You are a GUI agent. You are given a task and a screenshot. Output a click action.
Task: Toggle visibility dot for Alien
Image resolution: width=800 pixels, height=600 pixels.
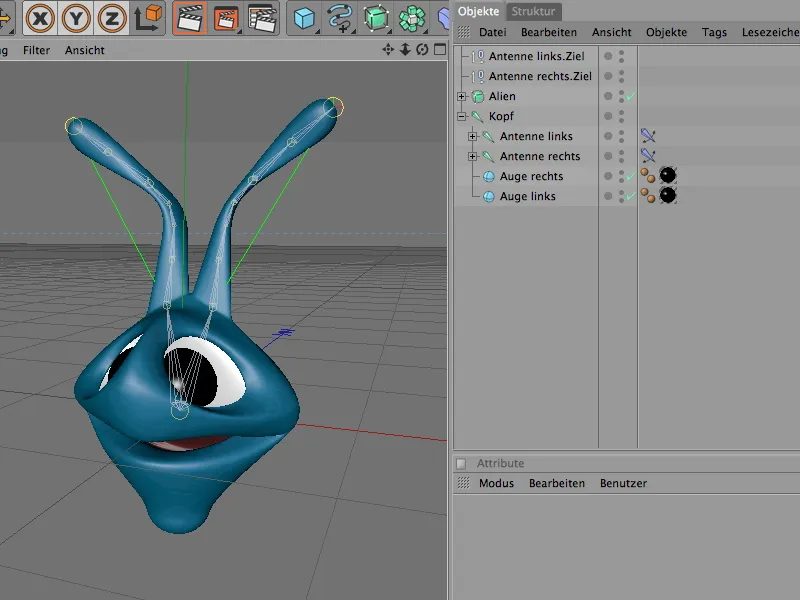pos(608,96)
